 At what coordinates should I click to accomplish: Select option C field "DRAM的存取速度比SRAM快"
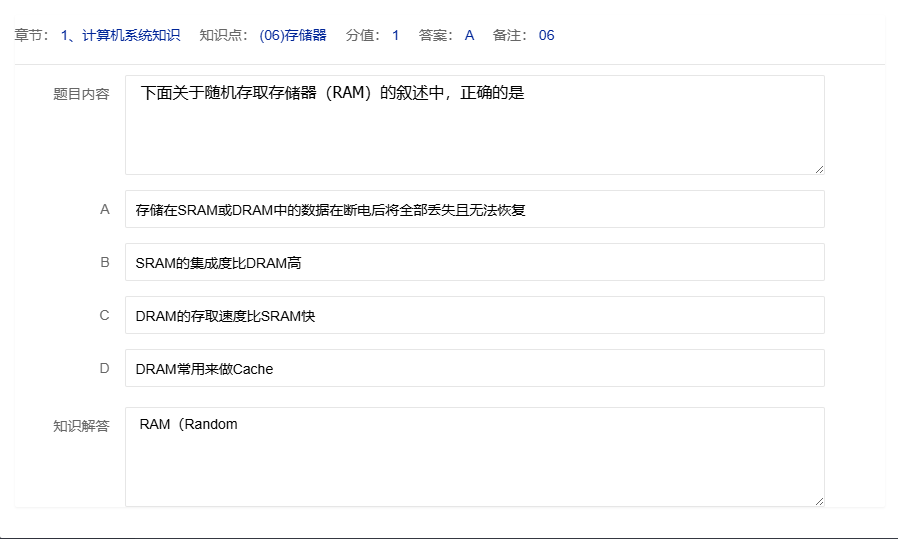[474, 316]
